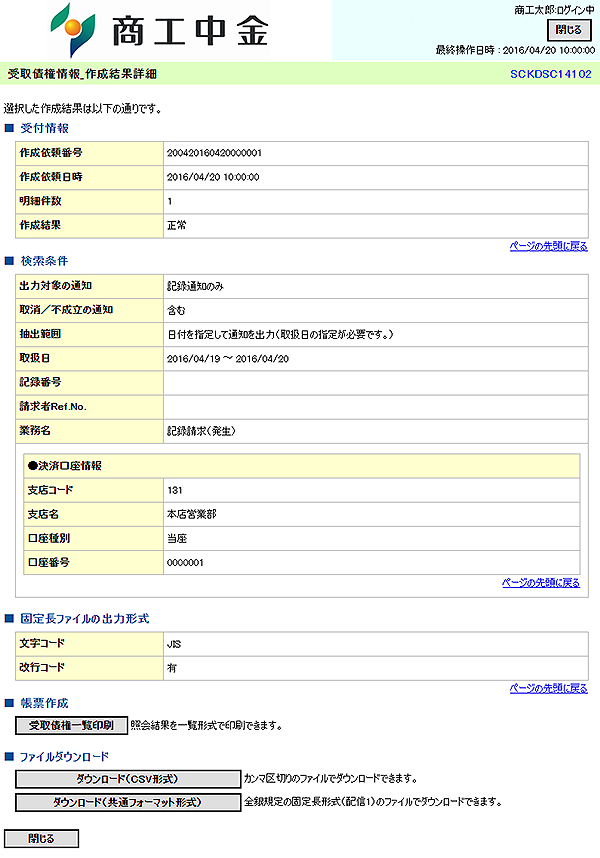Click ●決済口座情報 header row
The width and height of the screenshot is (600, 858).
pyautogui.click(x=302, y=466)
